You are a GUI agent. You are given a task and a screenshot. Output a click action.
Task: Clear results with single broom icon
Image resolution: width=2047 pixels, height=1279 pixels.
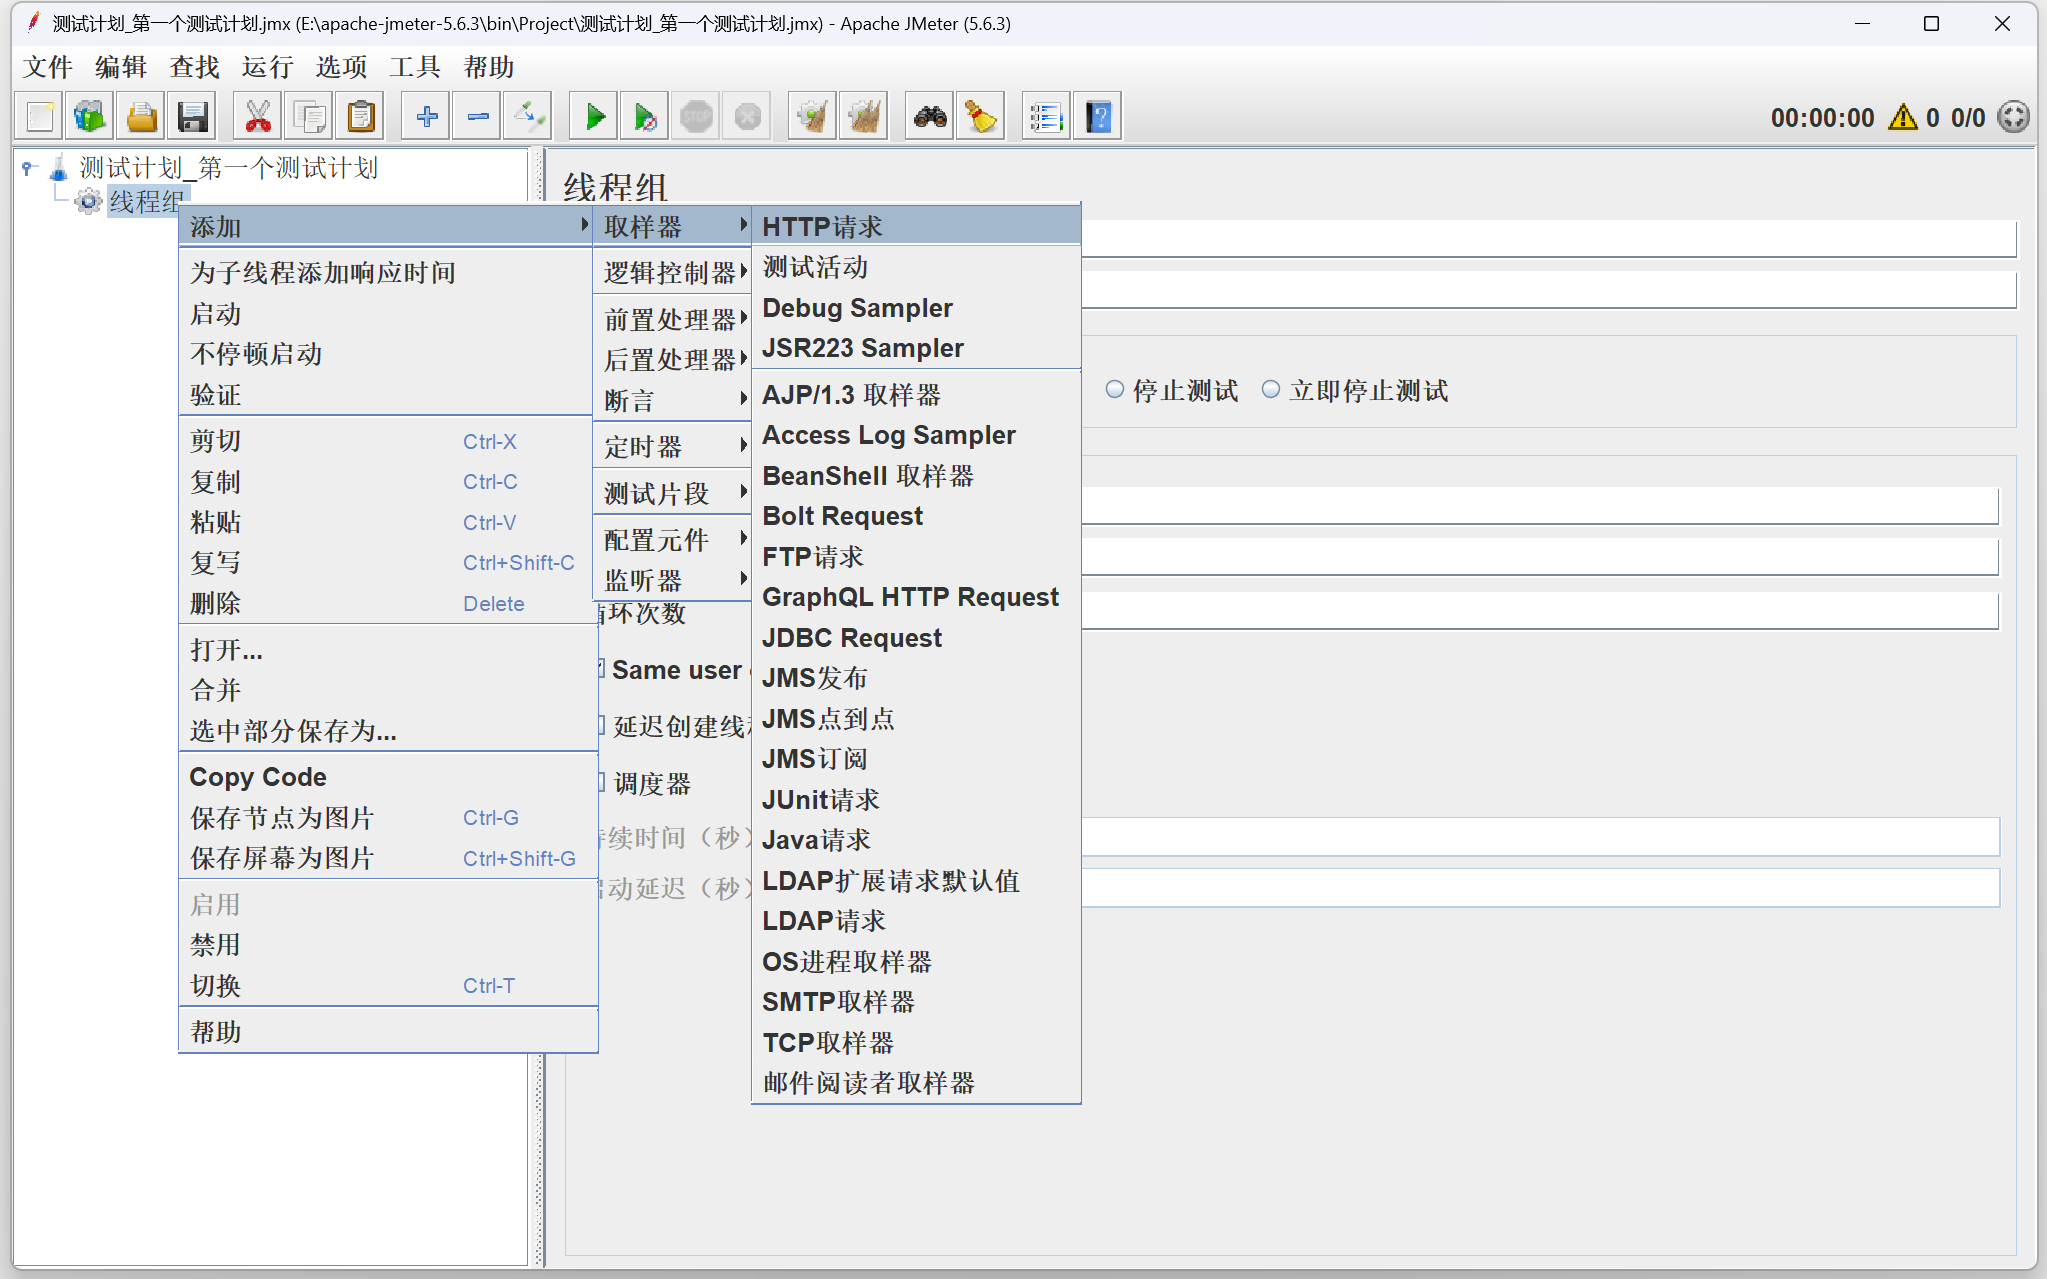pos(813,117)
